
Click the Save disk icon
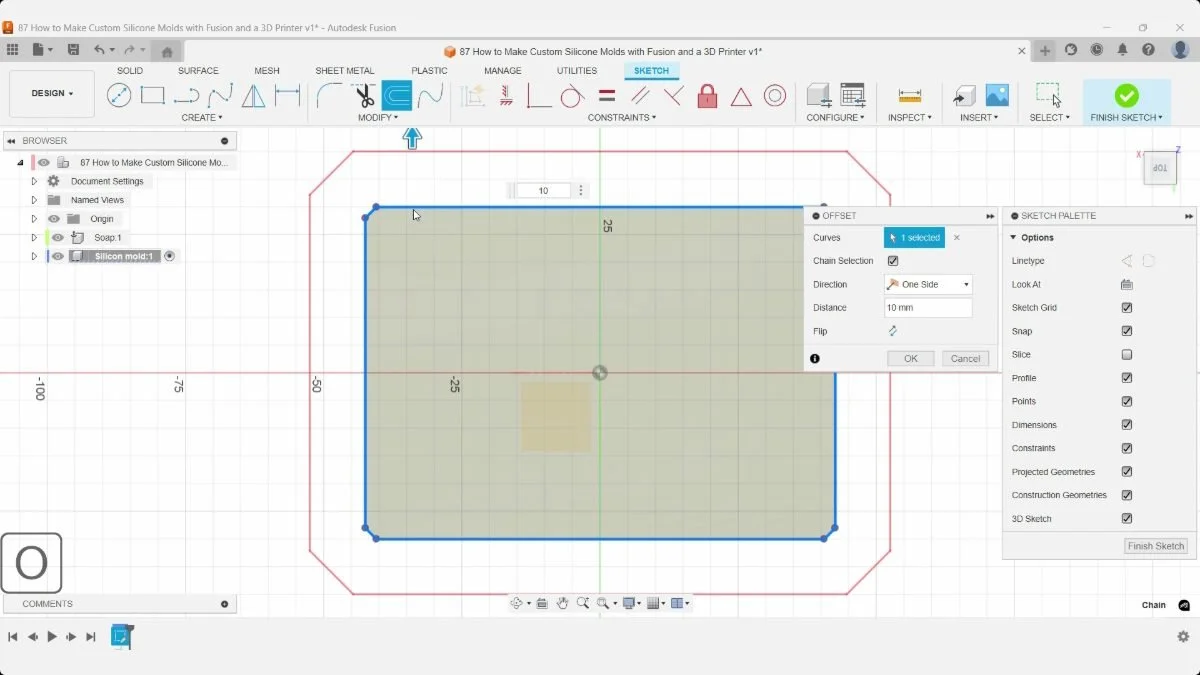coord(73,50)
